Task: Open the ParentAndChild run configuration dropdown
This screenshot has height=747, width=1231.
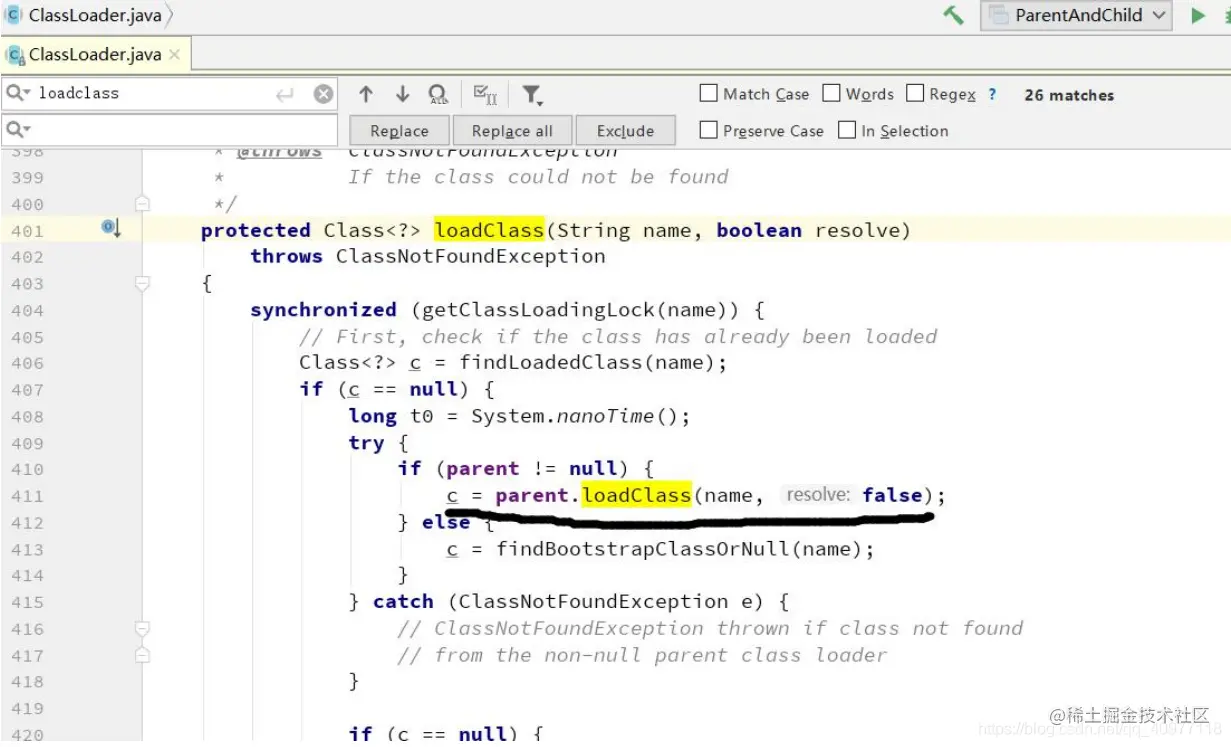Action: [1076, 15]
